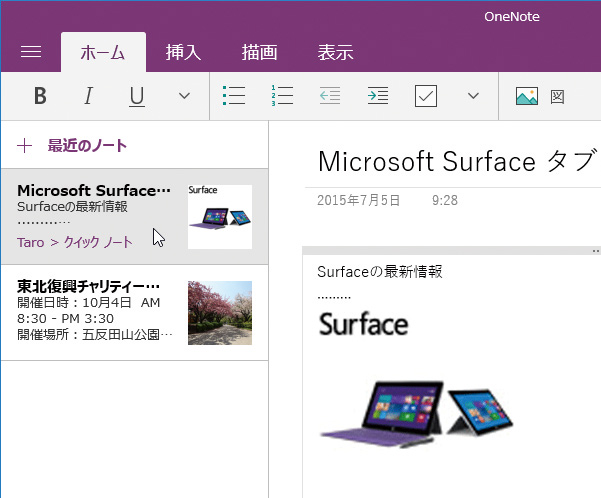Select the Surface tablets image in note
This screenshot has width=601, height=498.
[x=417, y=414]
